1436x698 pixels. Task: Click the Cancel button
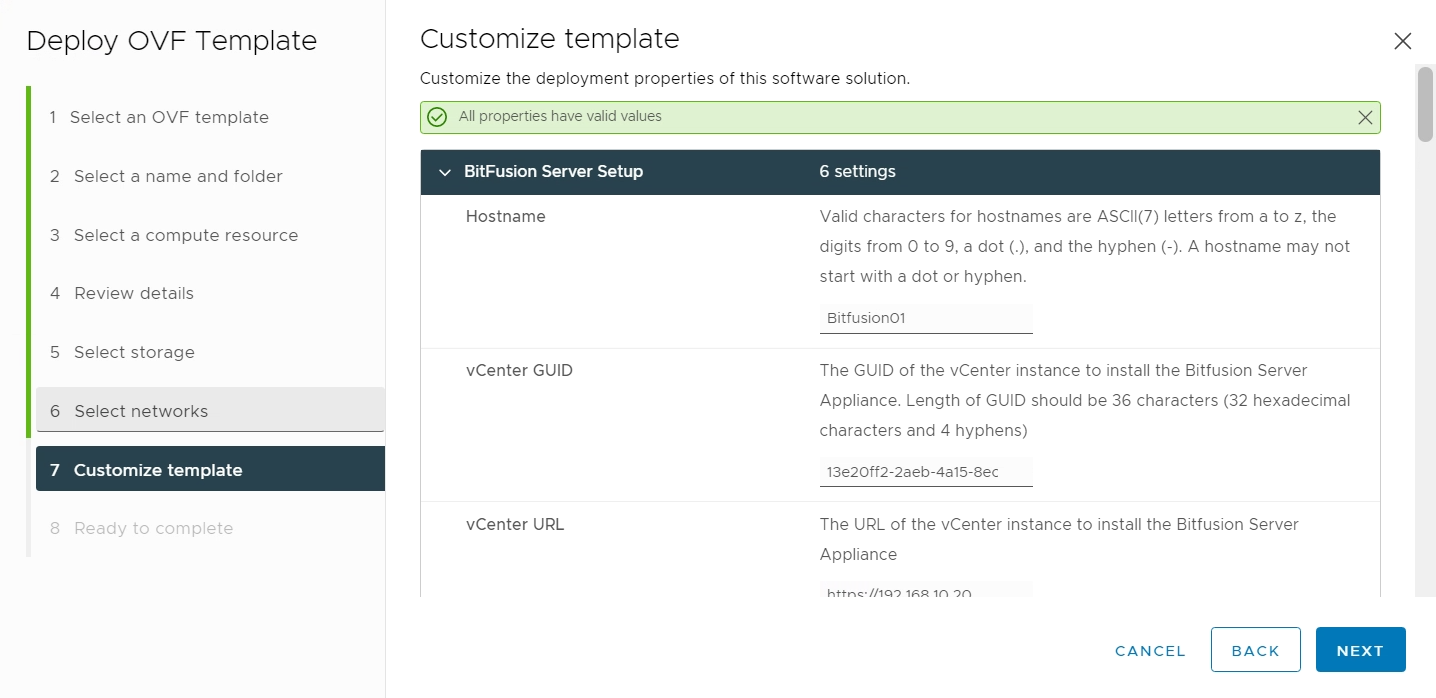pos(1150,650)
